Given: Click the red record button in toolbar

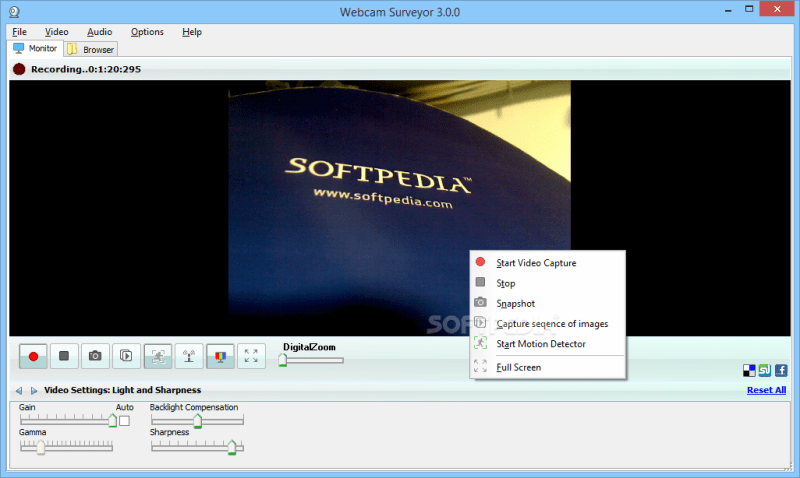Looking at the screenshot, I should tap(33, 356).
